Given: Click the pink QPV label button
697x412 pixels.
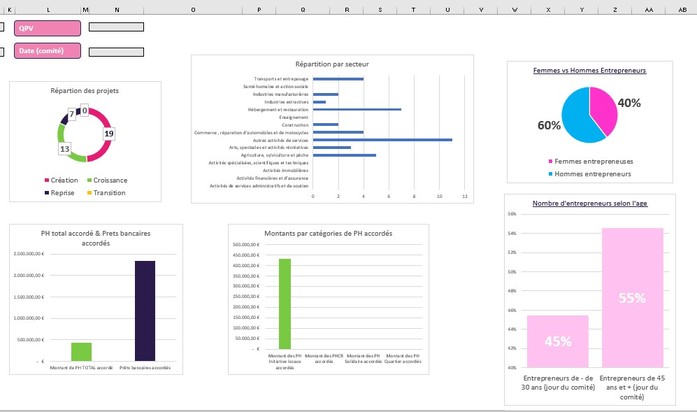Looking at the screenshot, I should click(x=46, y=28).
